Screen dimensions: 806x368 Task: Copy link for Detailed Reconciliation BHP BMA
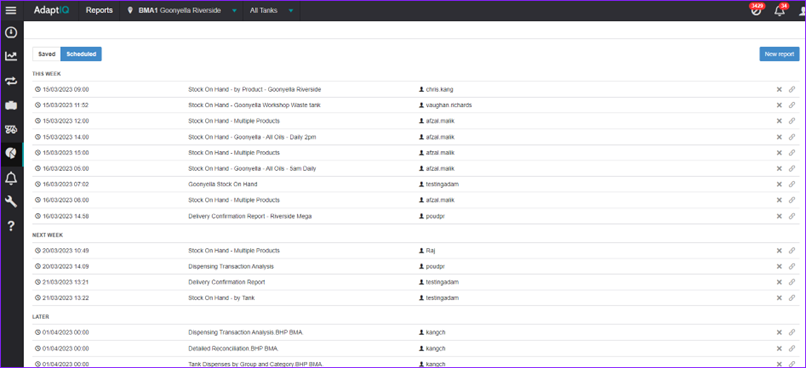(x=792, y=348)
